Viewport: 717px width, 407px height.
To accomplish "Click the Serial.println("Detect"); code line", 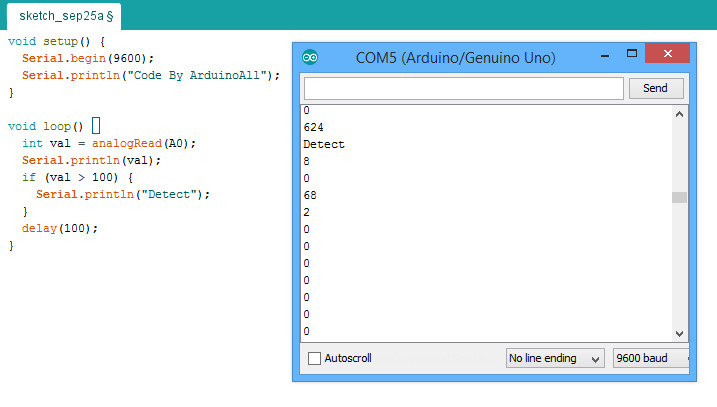I will point(123,194).
